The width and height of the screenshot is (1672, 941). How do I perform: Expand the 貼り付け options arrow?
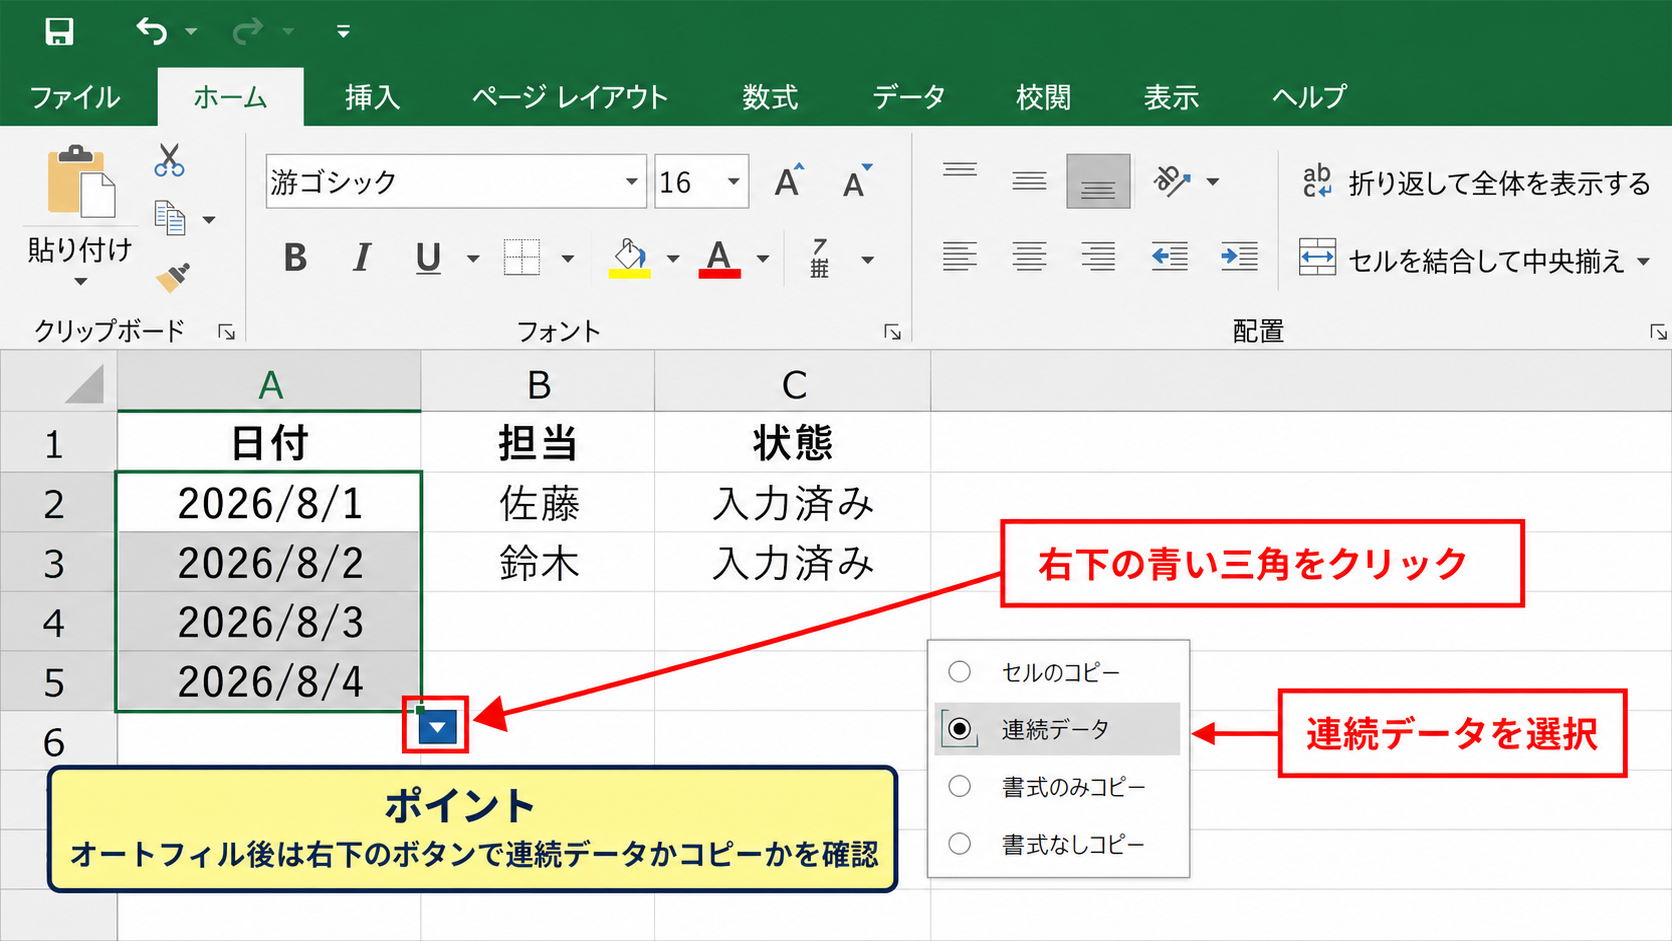tap(80, 282)
